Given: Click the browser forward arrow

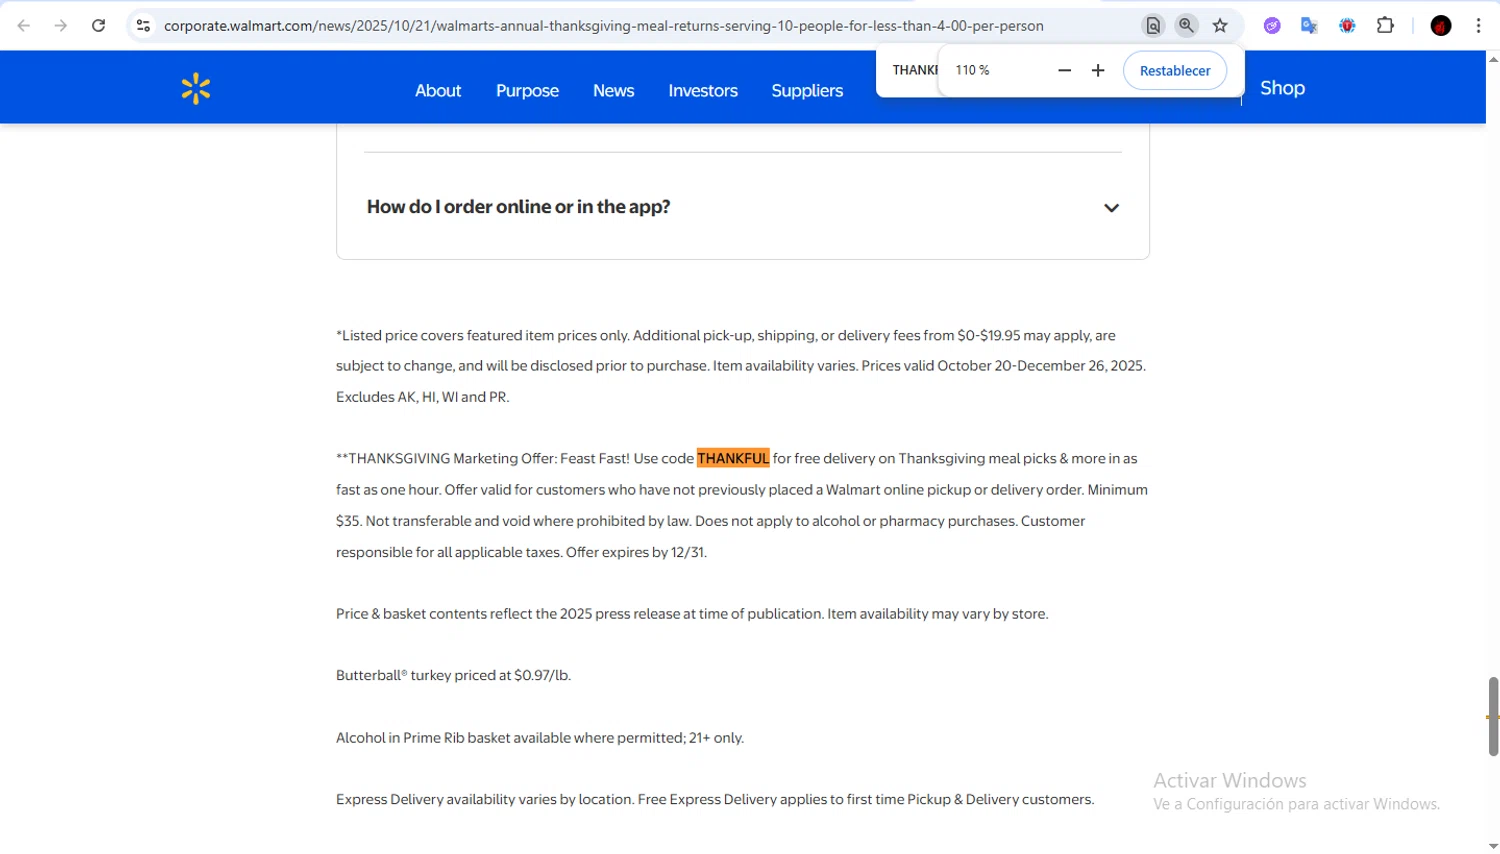Looking at the screenshot, I should (x=61, y=26).
